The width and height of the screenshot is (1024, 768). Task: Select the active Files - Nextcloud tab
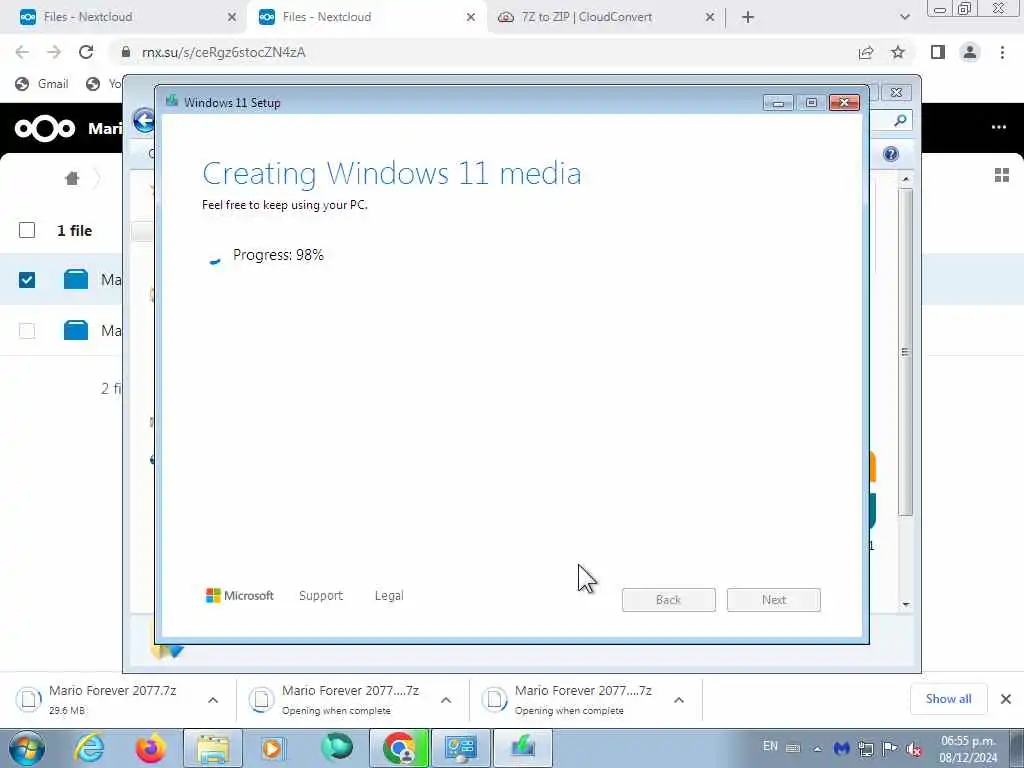[x=366, y=17]
